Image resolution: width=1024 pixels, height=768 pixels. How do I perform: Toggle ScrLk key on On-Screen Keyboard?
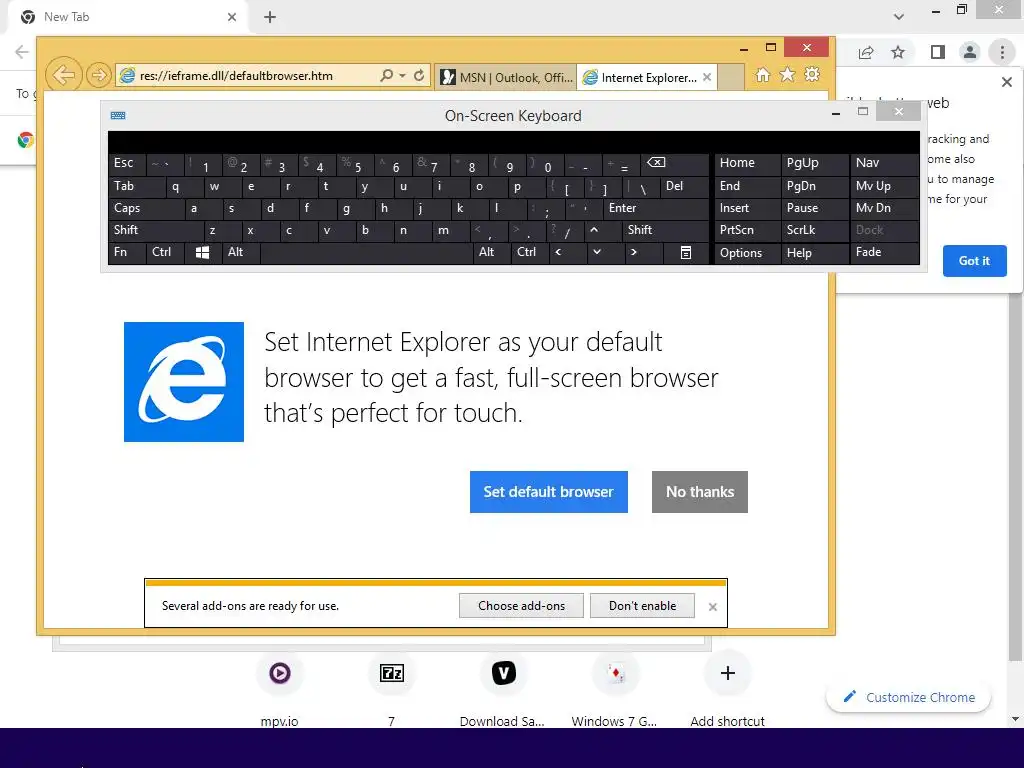(814, 230)
